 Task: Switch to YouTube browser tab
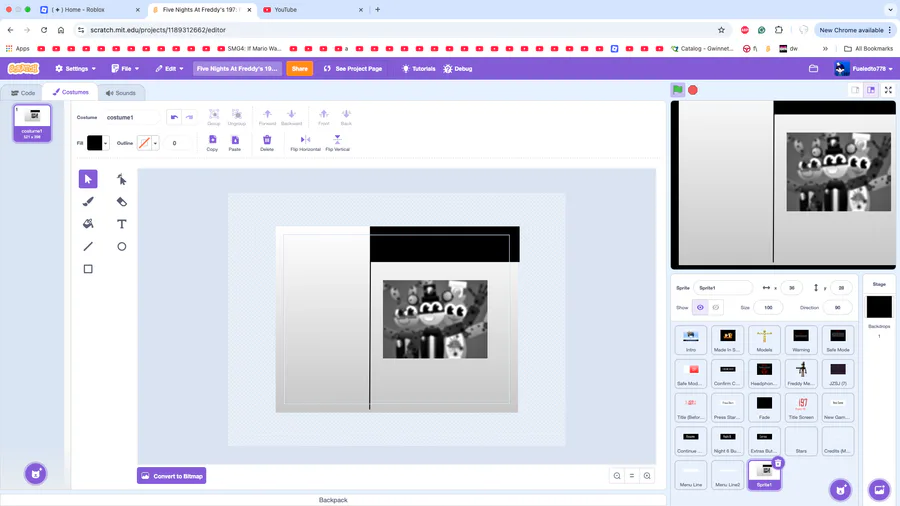coord(313,10)
